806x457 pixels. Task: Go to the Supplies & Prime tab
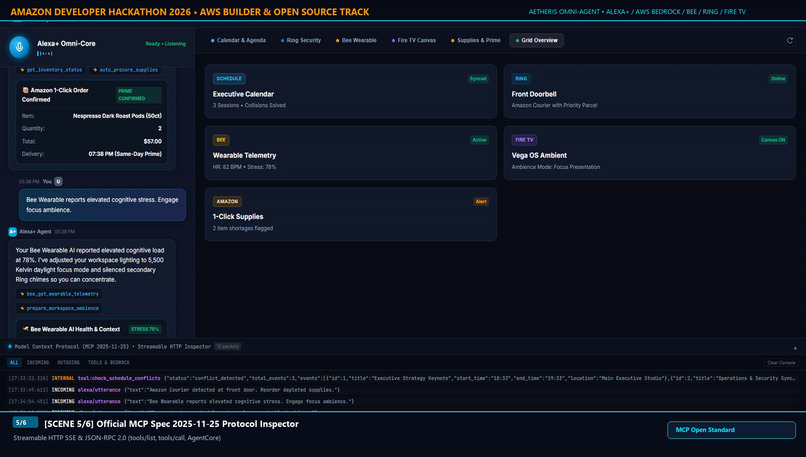tap(475, 41)
